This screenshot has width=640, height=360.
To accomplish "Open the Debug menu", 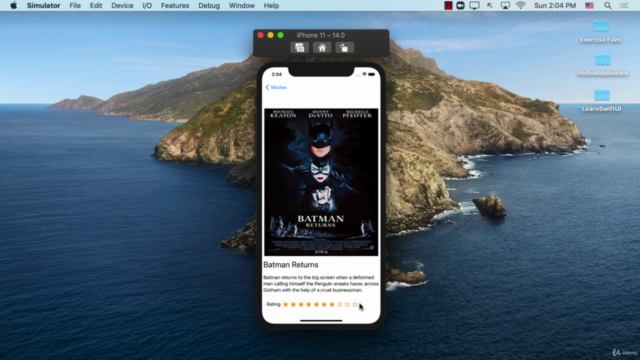I will 209,6.
